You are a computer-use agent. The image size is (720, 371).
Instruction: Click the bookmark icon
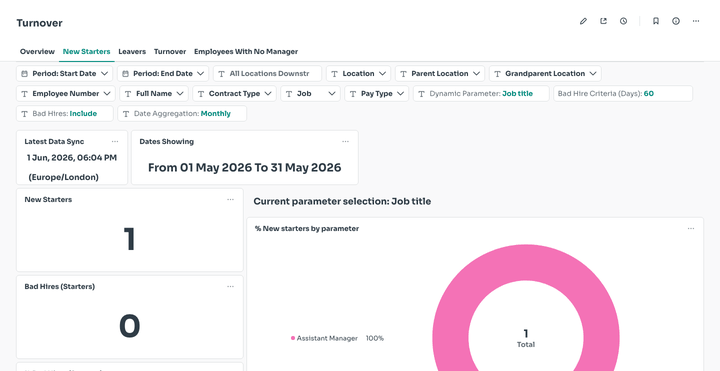click(x=656, y=21)
